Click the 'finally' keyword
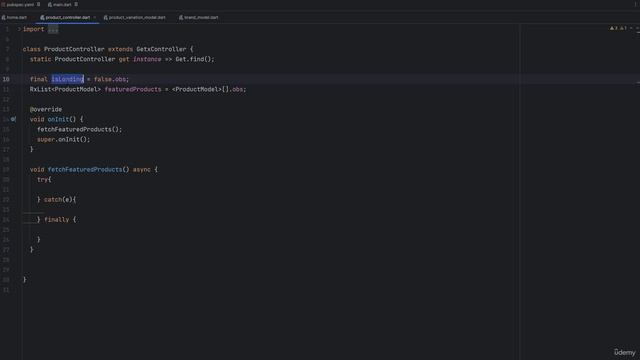The image size is (640, 360). click(56, 219)
